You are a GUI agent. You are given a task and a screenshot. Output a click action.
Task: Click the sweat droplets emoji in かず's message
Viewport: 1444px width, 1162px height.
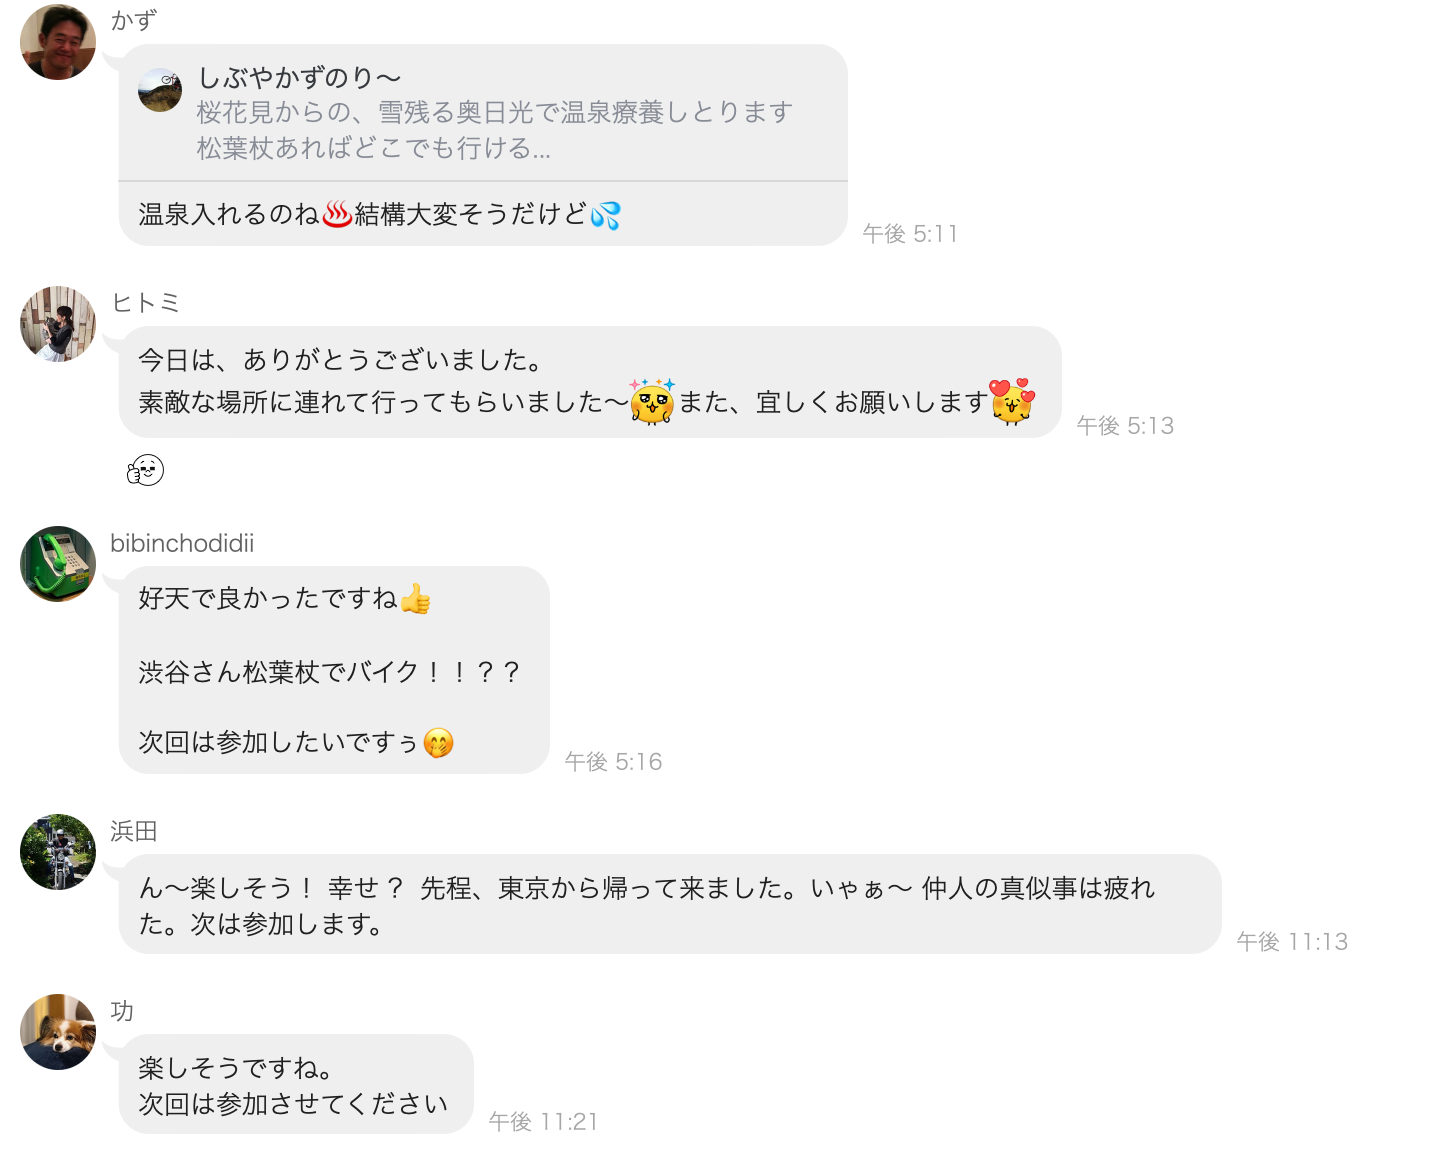coord(605,214)
